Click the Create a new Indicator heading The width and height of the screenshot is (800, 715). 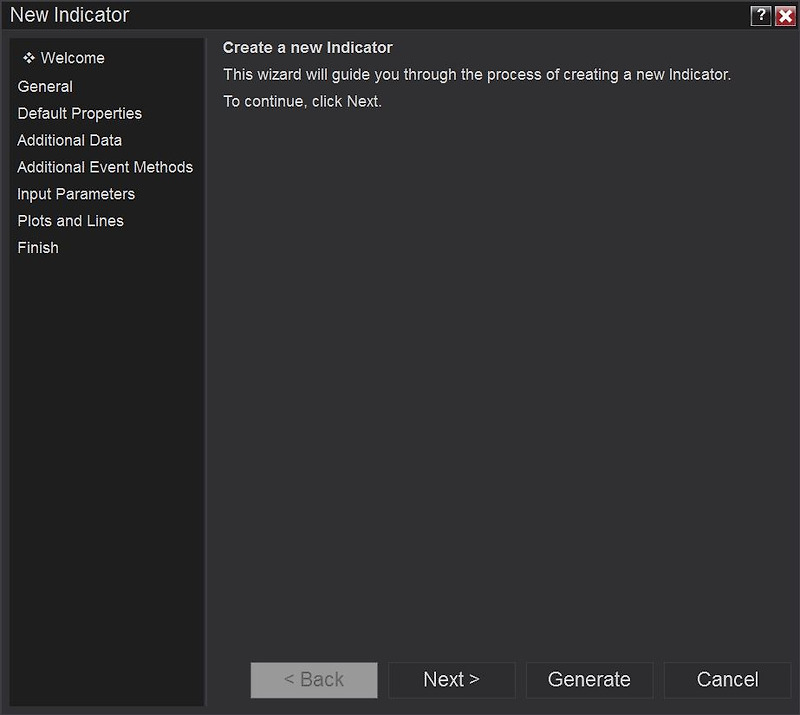(x=308, y=47)
